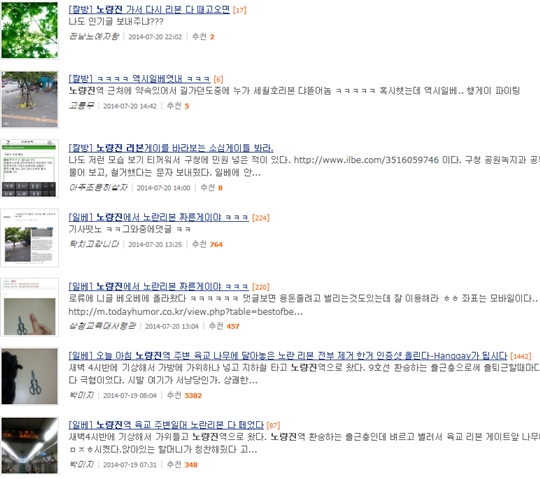The image size is (540, 479).
Task: Open the post title with 220 comments
Action: 158,287
